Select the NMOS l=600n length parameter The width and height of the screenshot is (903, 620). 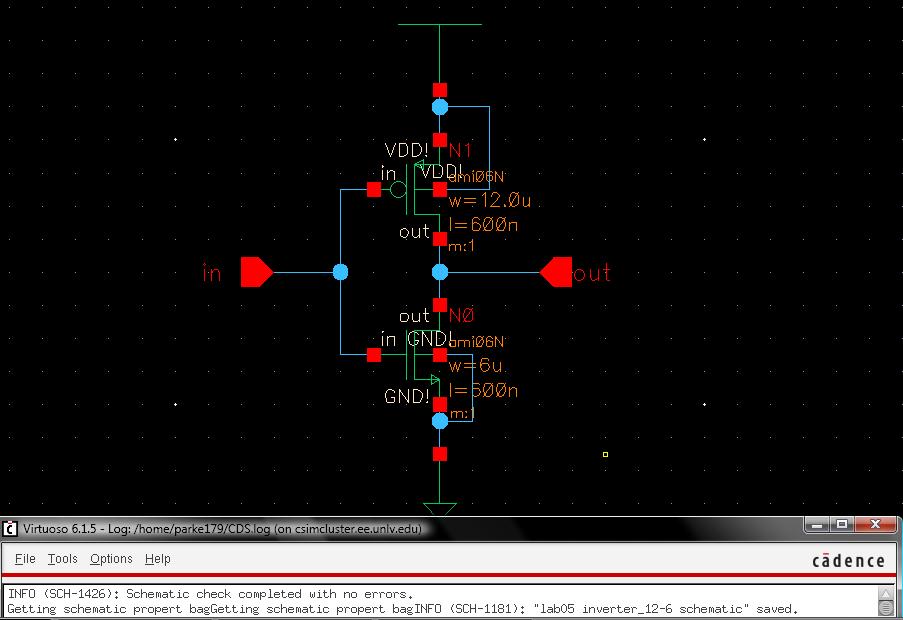tap(483, 390)
